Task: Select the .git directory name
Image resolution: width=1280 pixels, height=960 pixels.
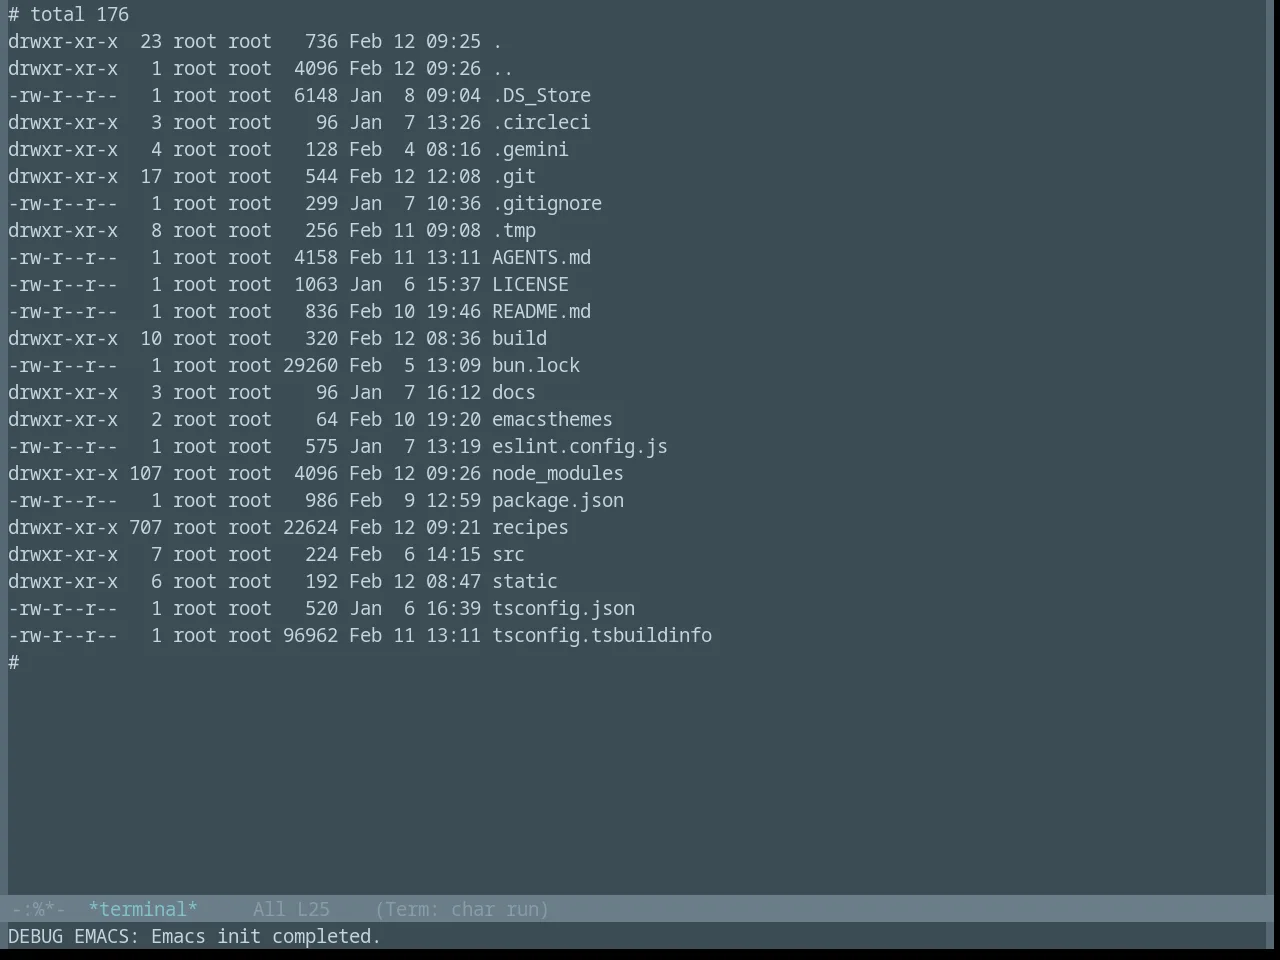Action: pos(514,177)
